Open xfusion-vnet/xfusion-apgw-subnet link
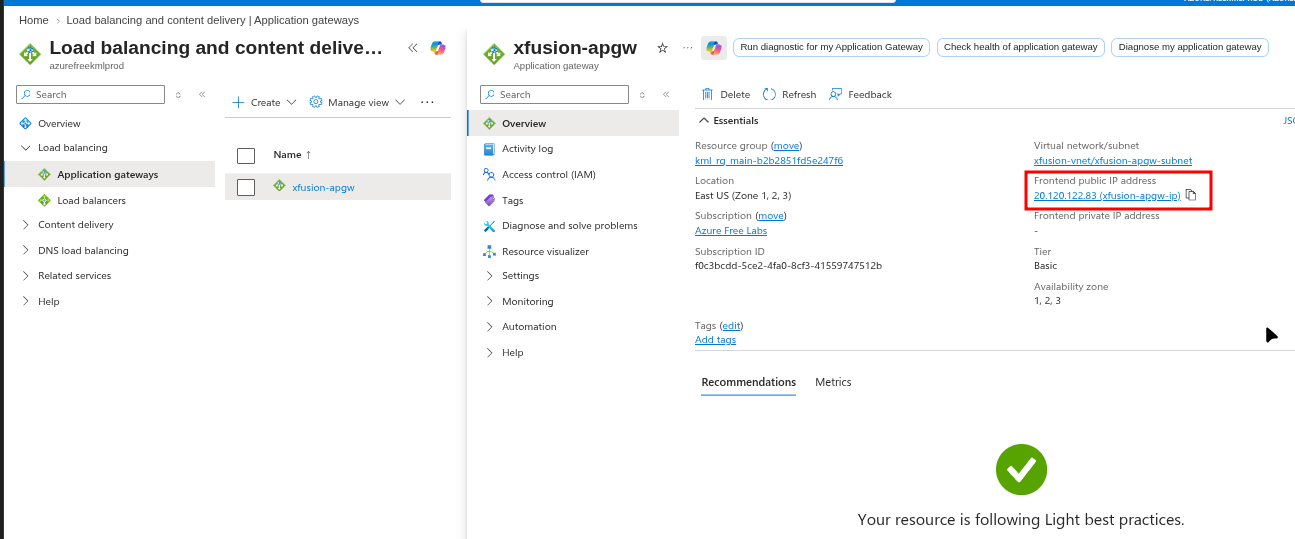This screenshot has width=1295, height=539. 1113,160
